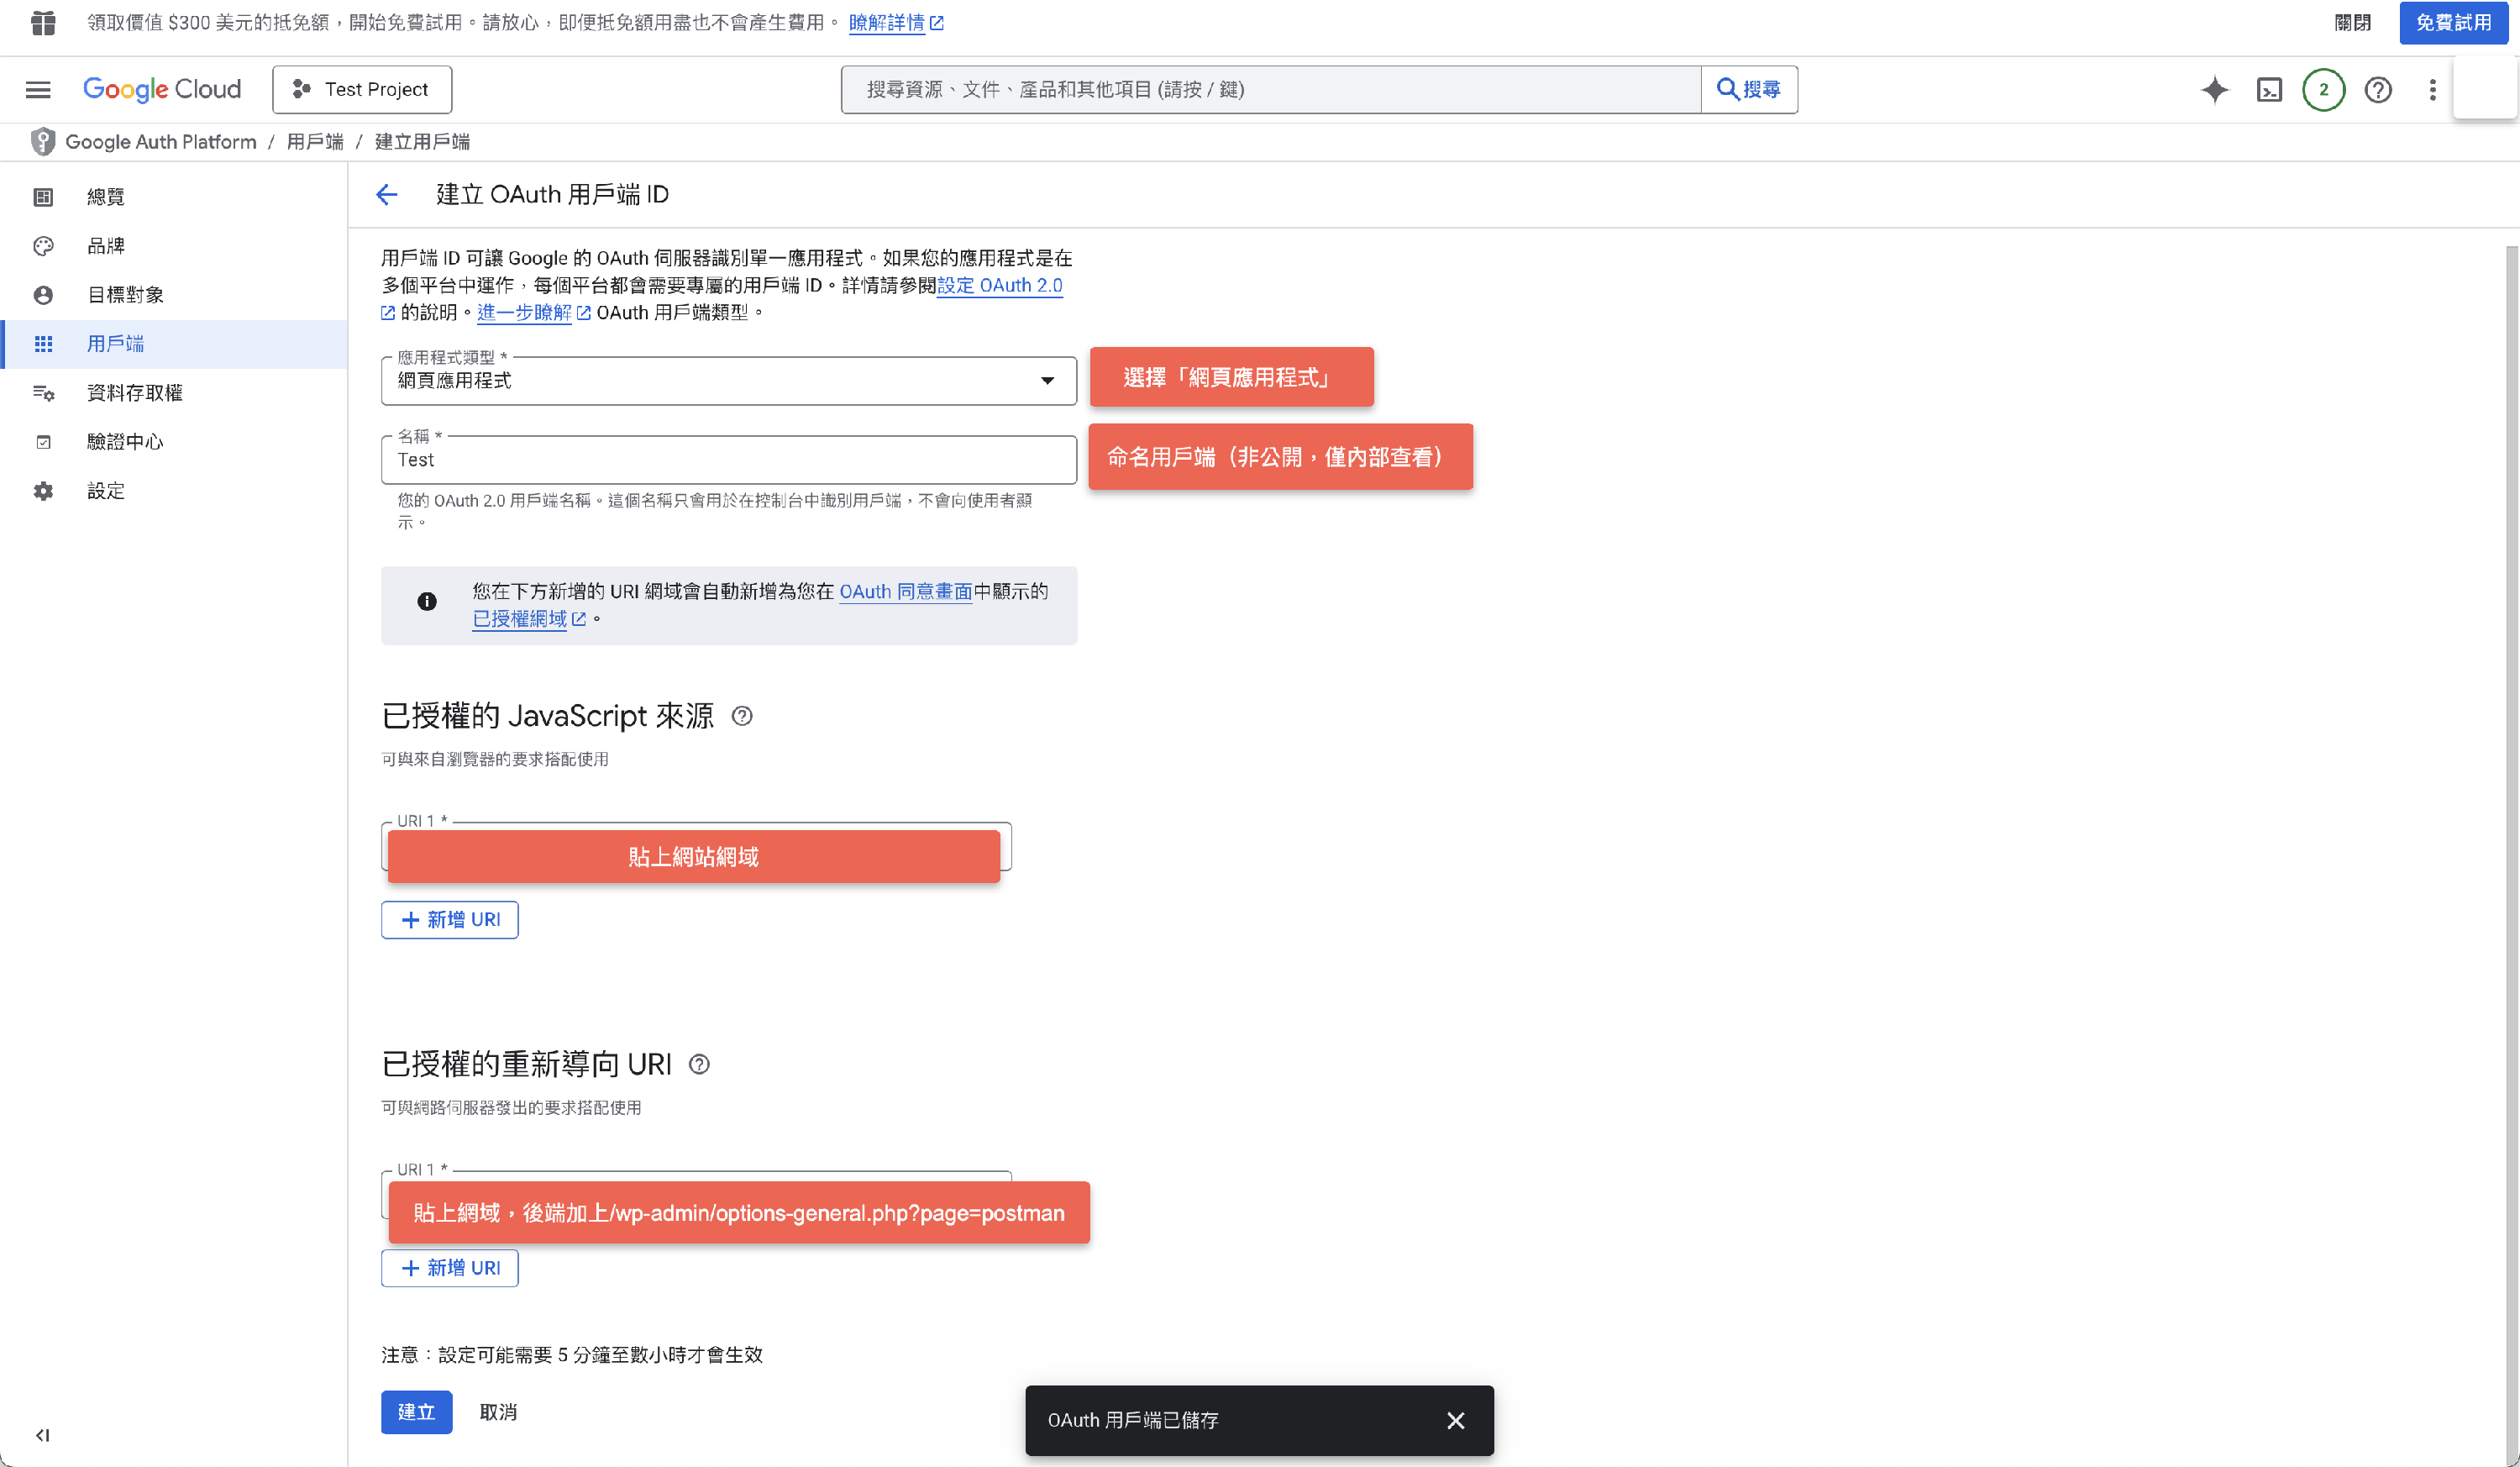Activate the Cloud Shell terminal icon

2269,90
